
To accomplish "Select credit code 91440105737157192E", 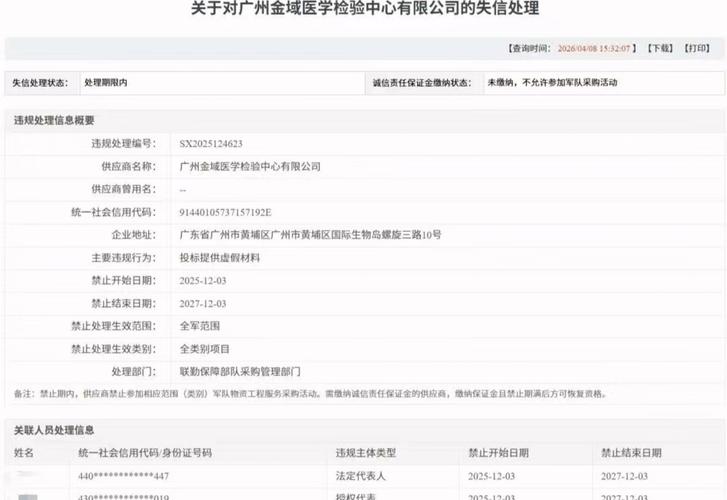I will point(225,212).
